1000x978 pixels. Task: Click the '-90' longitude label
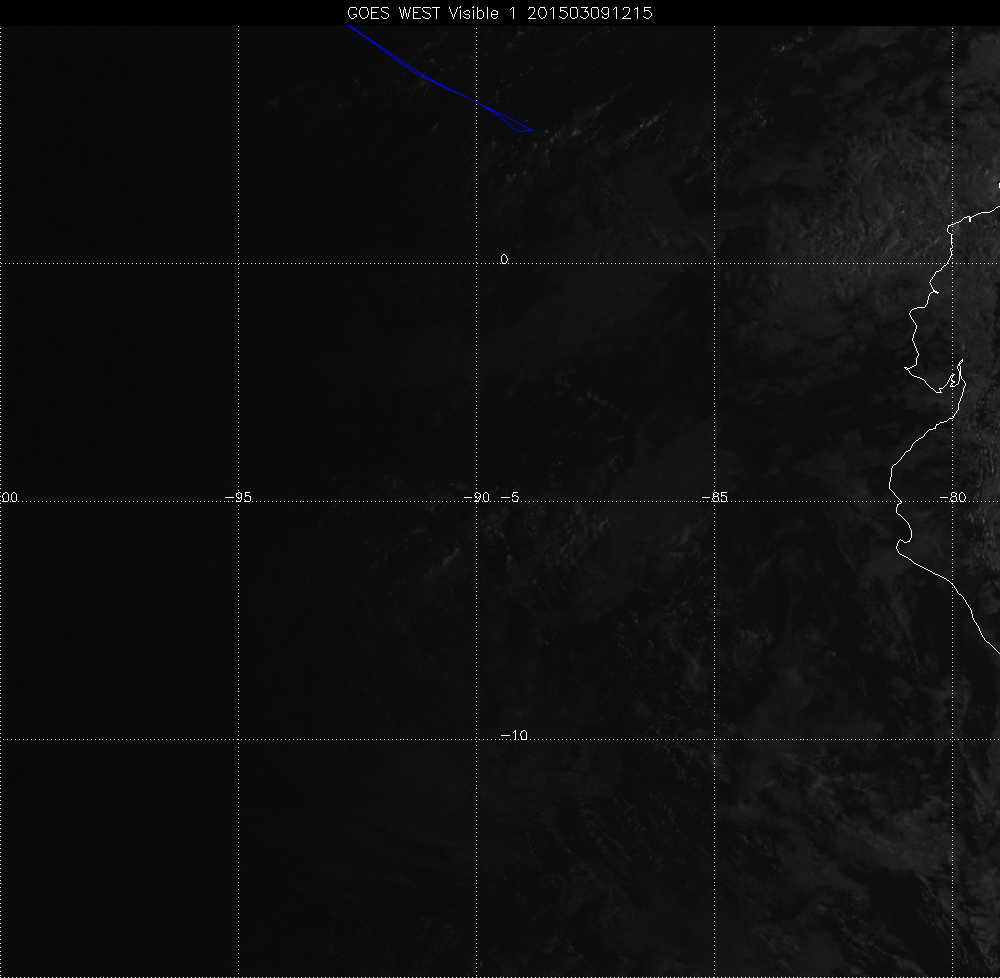pyautogui.click(x=476, y=497)
